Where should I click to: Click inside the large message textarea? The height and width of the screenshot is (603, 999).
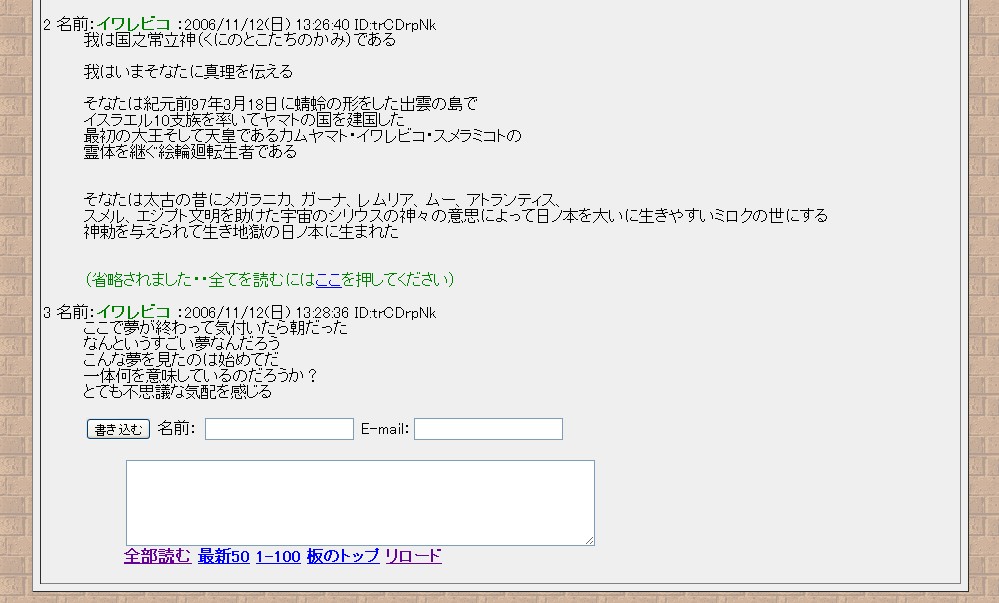tap(359, 502)
